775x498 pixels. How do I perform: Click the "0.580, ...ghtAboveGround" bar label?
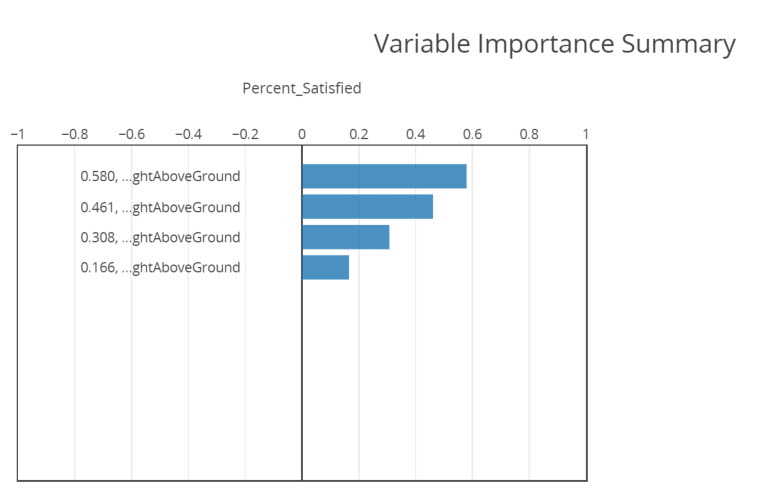[x=160, y=176]
